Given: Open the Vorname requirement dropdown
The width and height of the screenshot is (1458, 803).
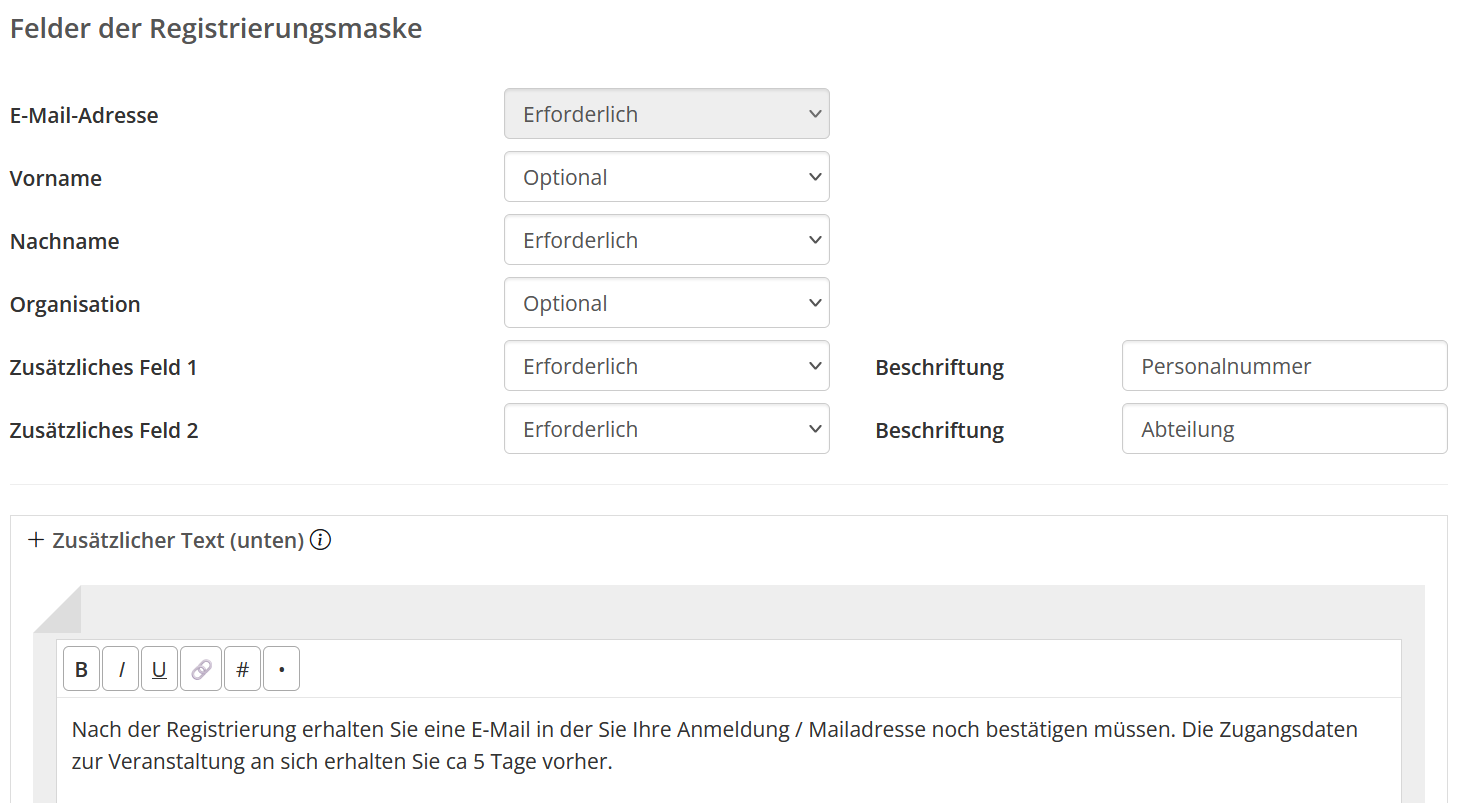Looking at the screenshot, I should coord(666,177).
